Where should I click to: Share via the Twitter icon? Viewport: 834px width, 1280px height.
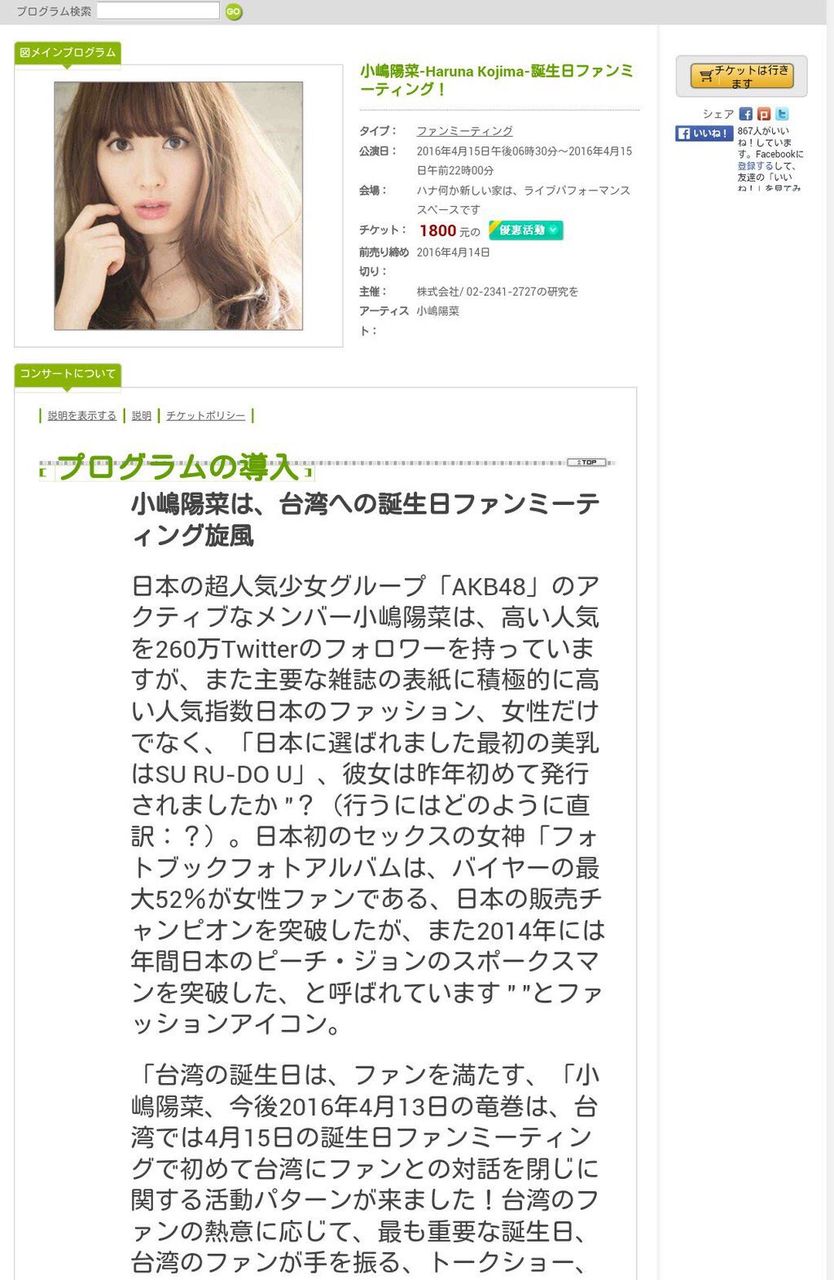point(782,114)
